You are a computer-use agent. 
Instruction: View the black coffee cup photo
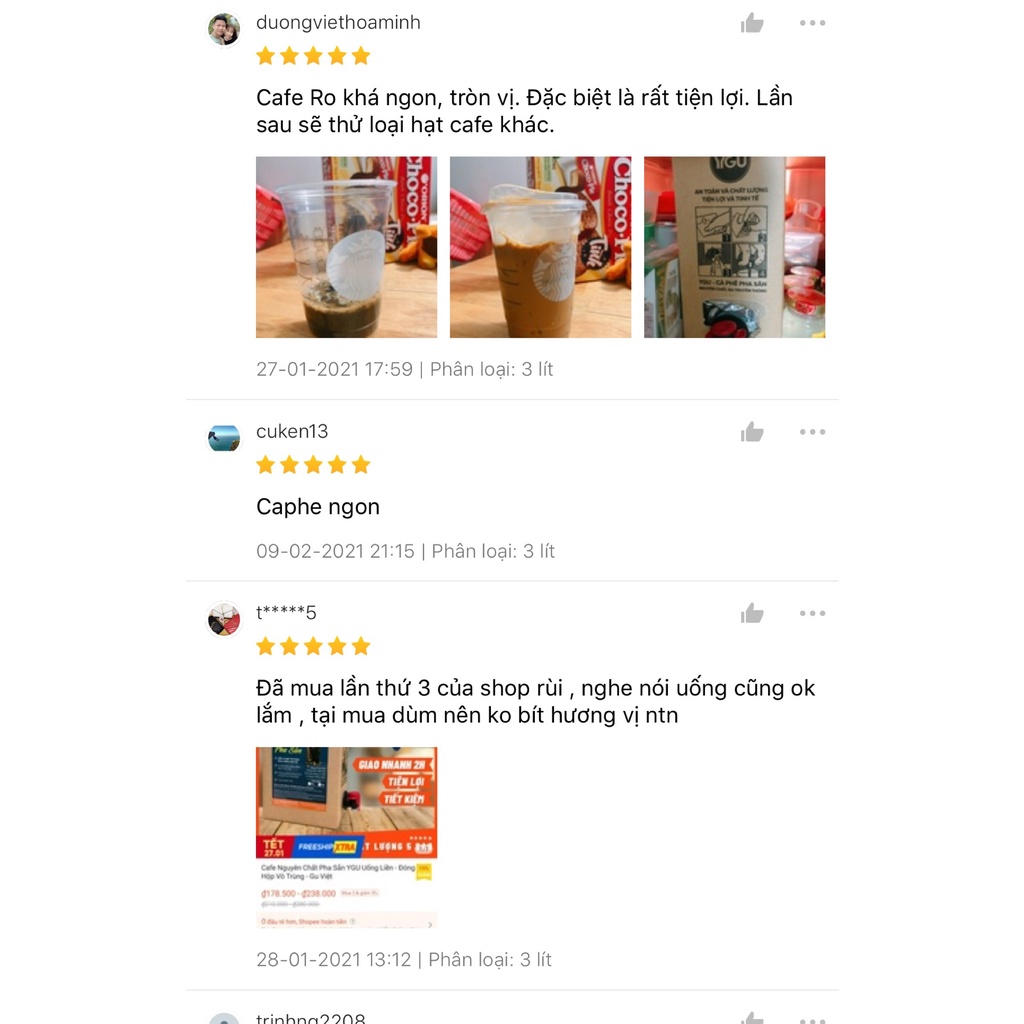[346, 247]
